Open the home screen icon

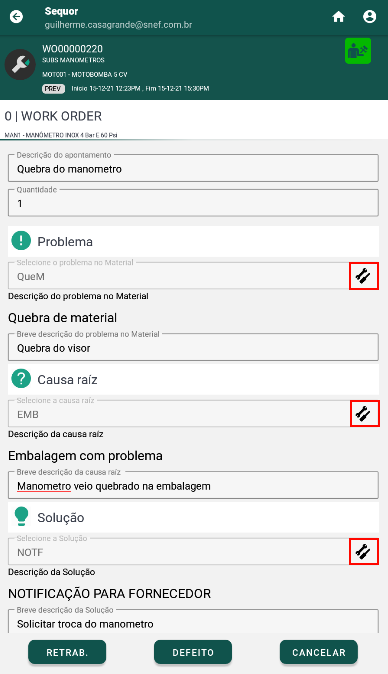(339, 17)
